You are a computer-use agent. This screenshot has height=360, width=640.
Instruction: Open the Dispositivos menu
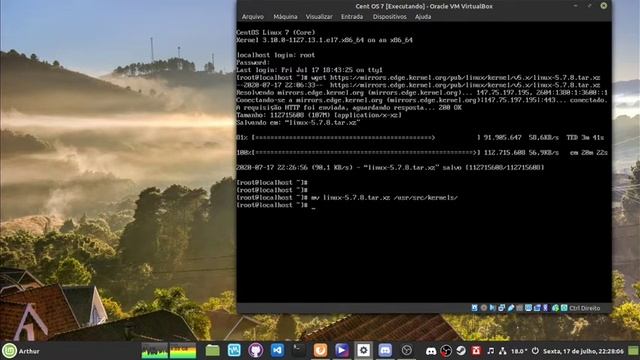point(389,17)
